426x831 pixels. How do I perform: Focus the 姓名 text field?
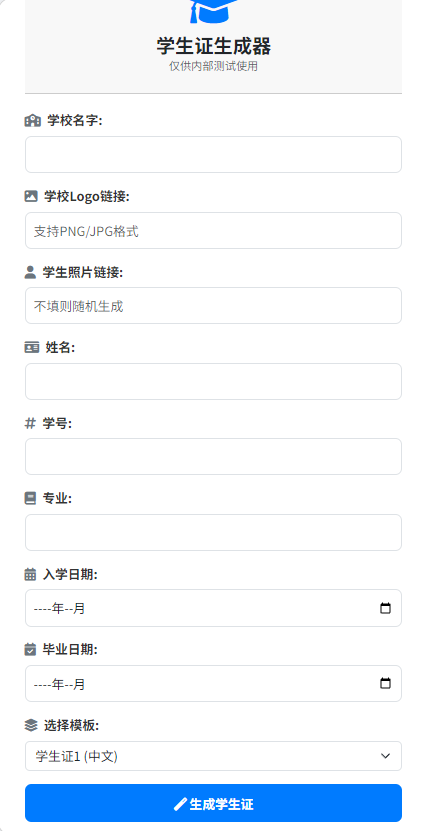[x=214, y=382]
